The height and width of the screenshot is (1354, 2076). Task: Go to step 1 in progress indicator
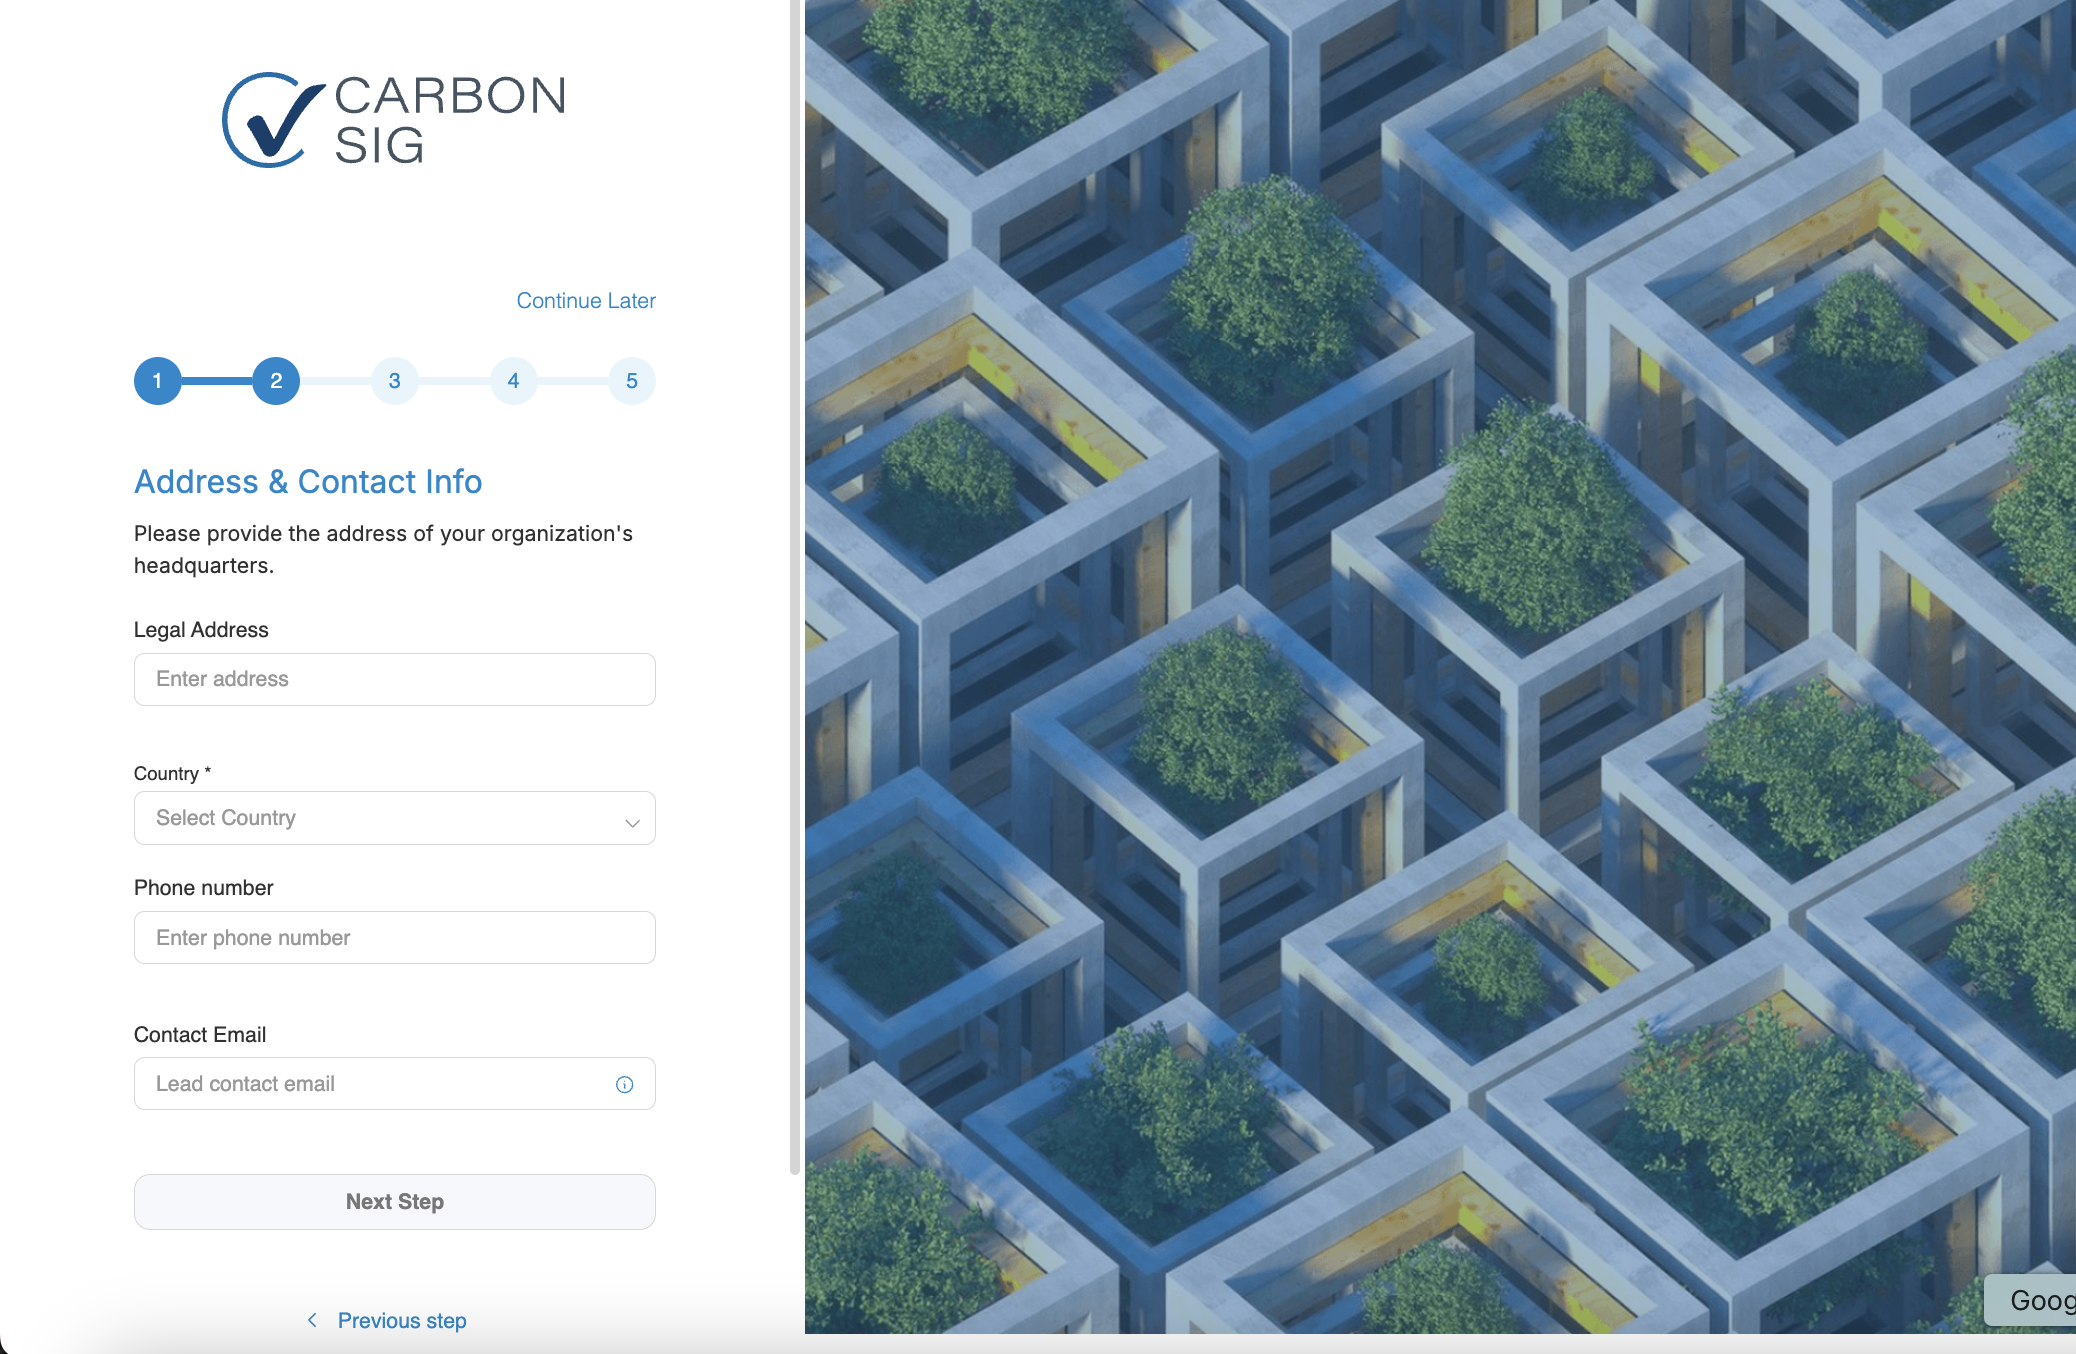tap(158, 381)
